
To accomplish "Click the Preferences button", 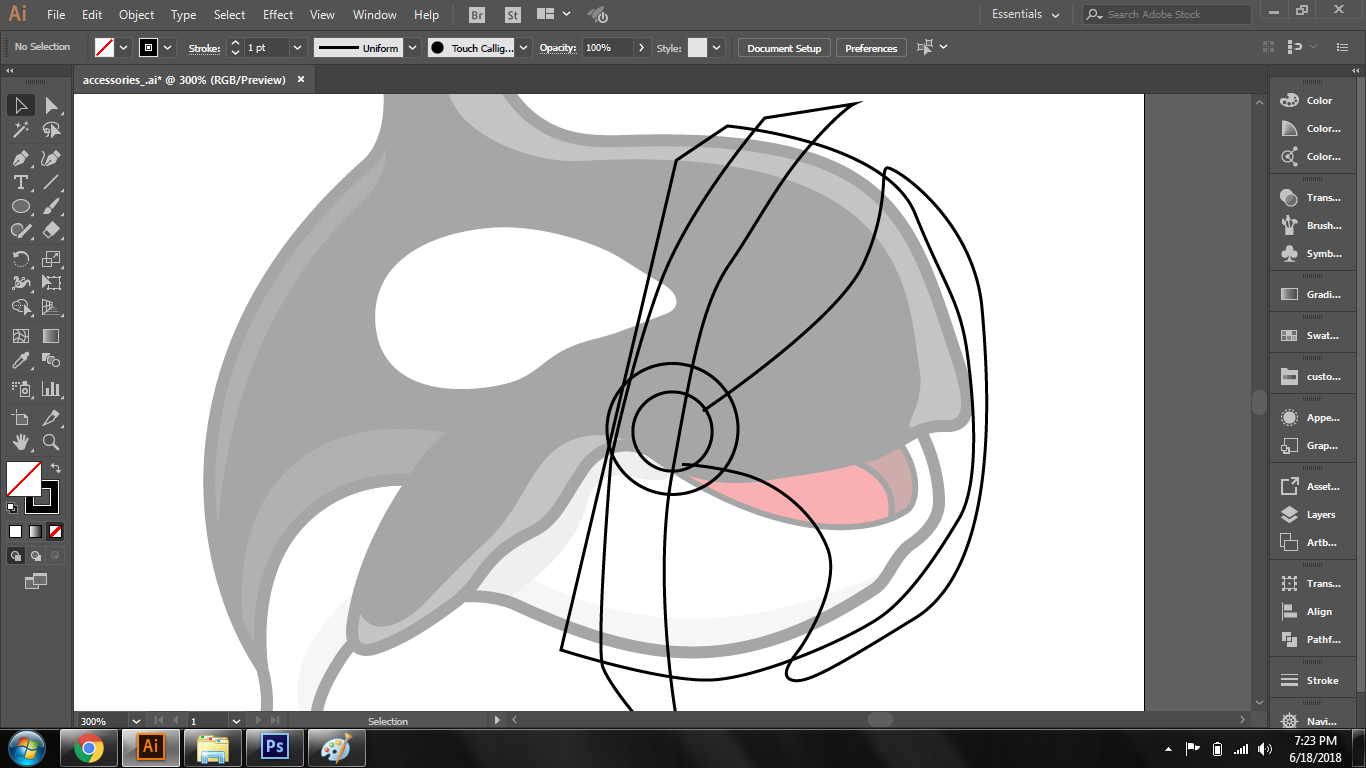I will (x=871, y=48).
